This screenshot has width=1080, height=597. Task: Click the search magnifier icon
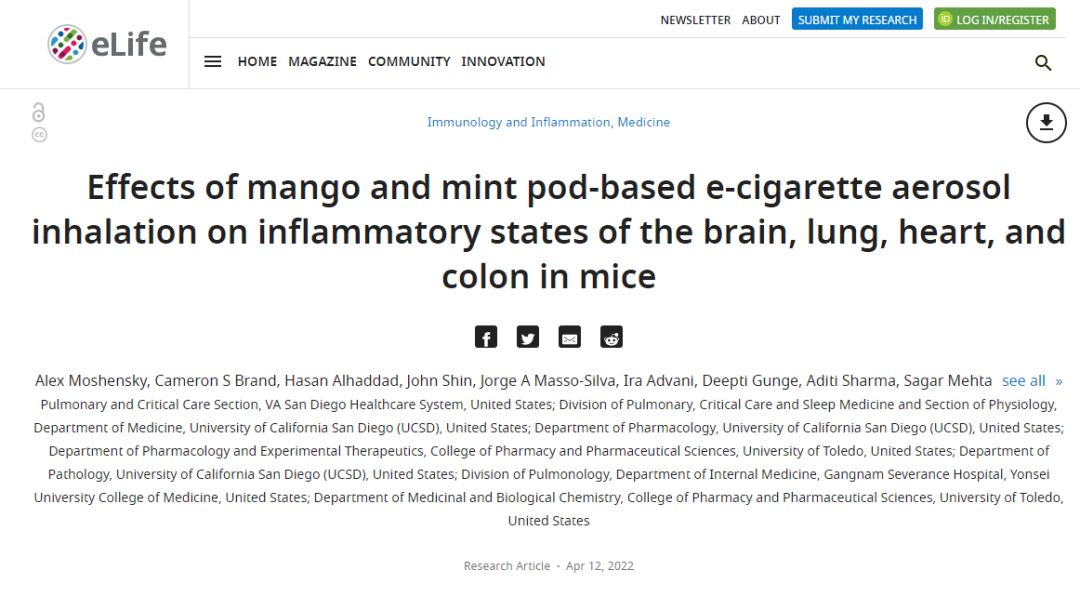(x=1043, y=63)
